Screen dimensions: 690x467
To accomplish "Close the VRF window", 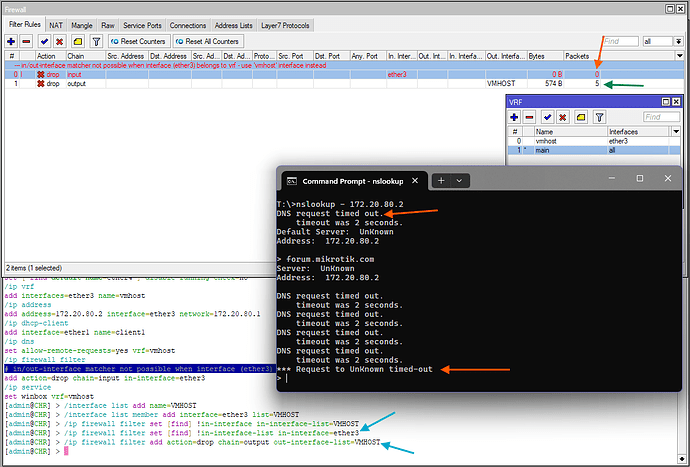I will [676, 102].
